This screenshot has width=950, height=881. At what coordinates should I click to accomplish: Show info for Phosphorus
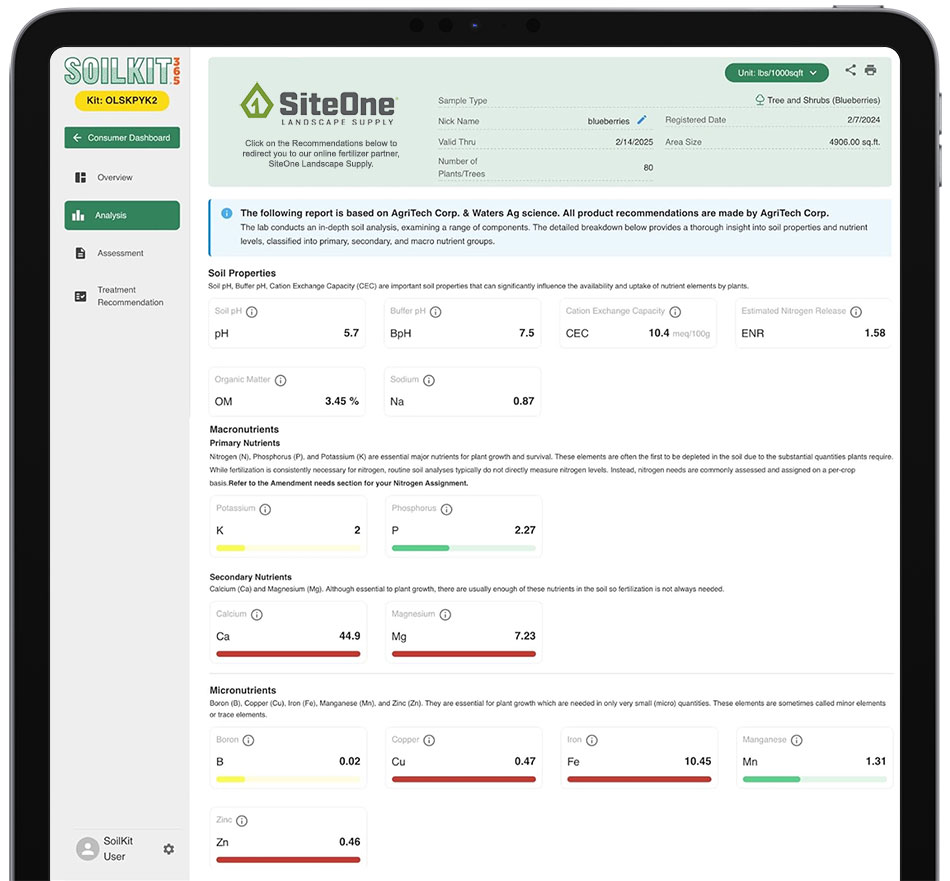coord(447,510)
